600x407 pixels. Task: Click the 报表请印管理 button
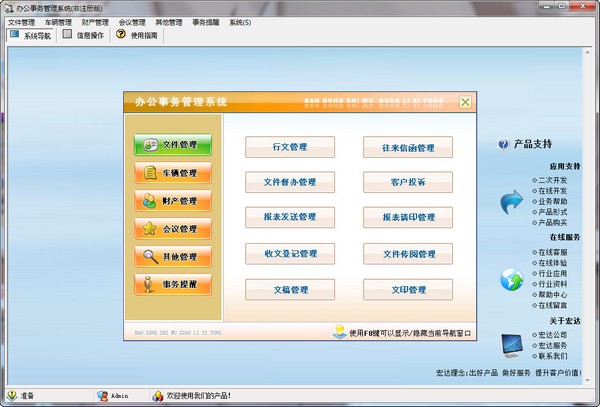(408, 217)
